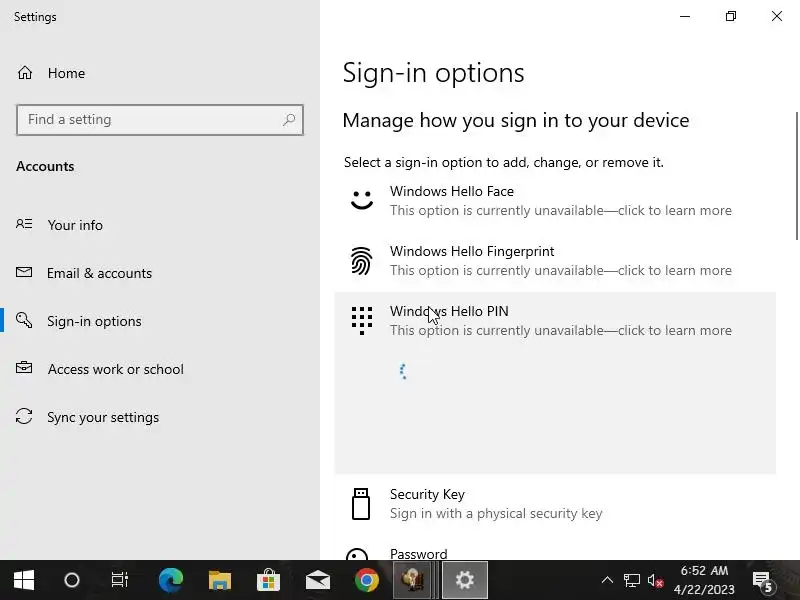Click 'Sign in with a physical security key'

pyautogui.click(x=496, y=513)
